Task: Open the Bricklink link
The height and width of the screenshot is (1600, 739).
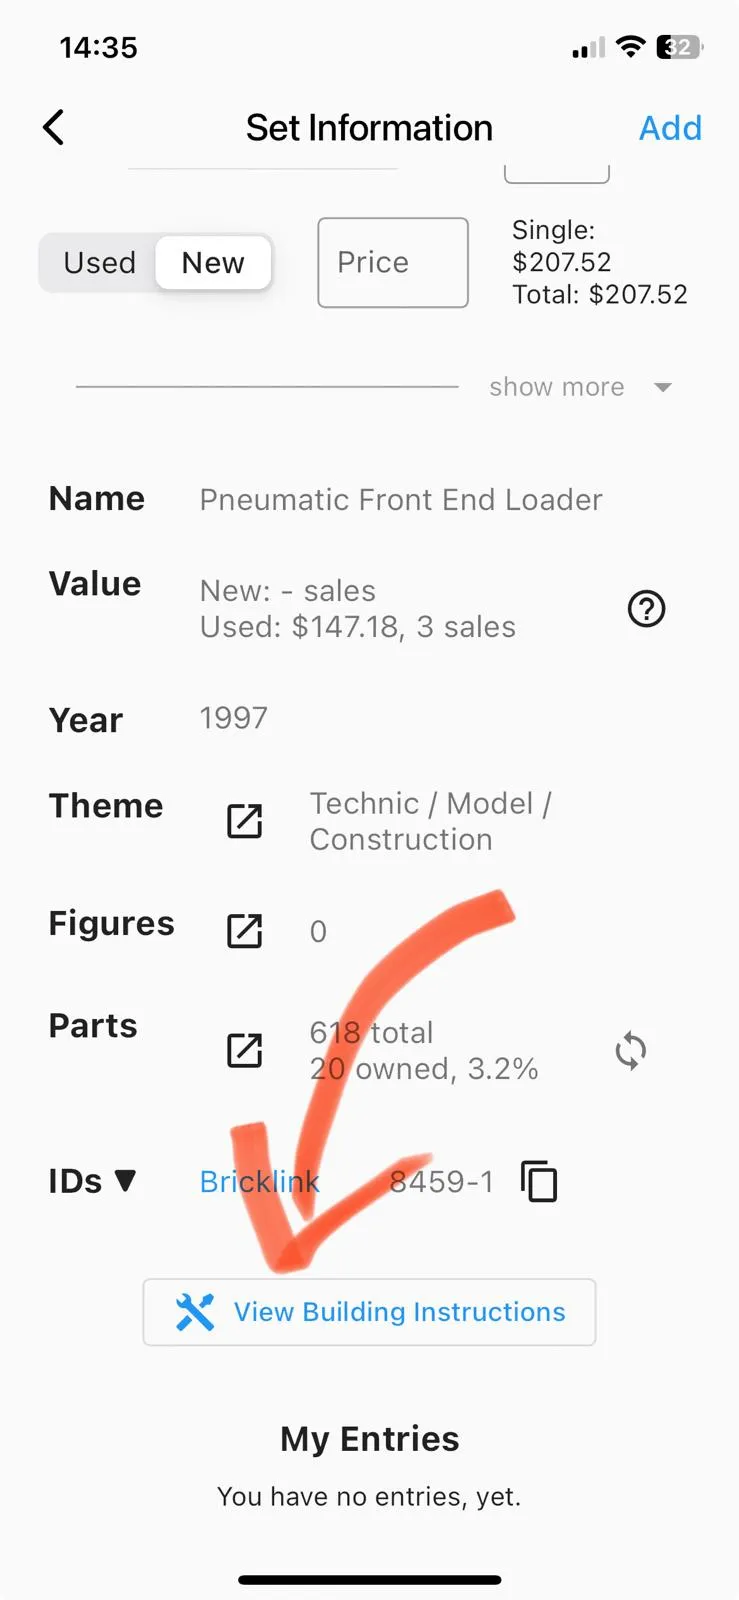Action: tap(260, 1181)
